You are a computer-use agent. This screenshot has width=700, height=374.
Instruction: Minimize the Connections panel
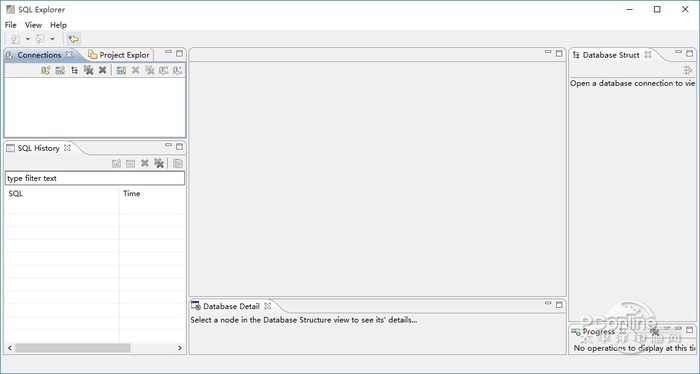pyautogui.click(x=168, y=53)
